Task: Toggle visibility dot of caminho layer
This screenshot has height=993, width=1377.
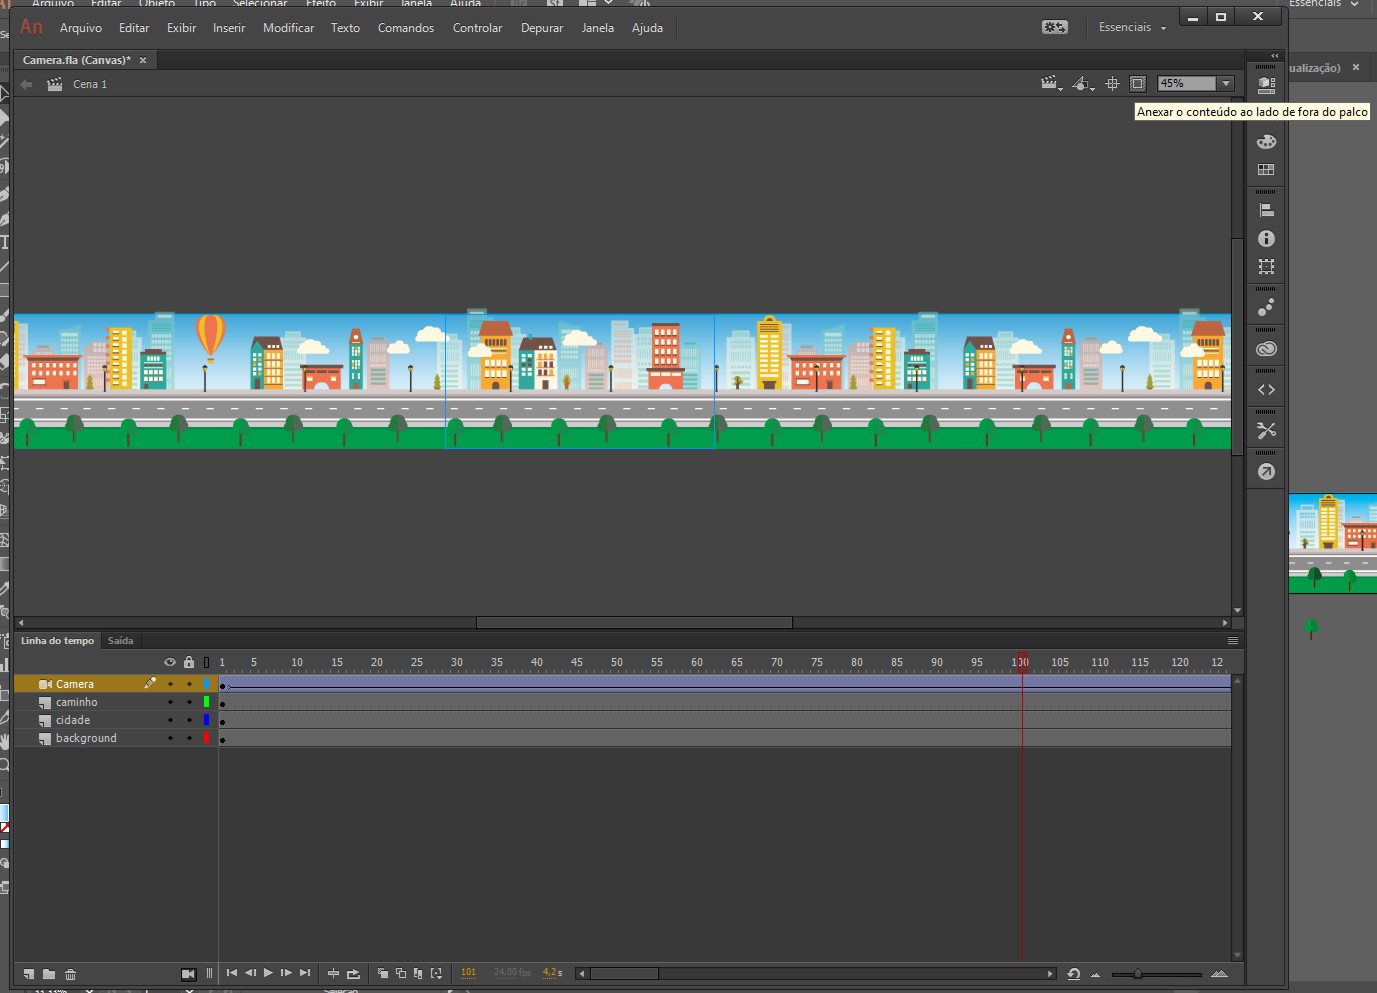Action: pos(170,702)
